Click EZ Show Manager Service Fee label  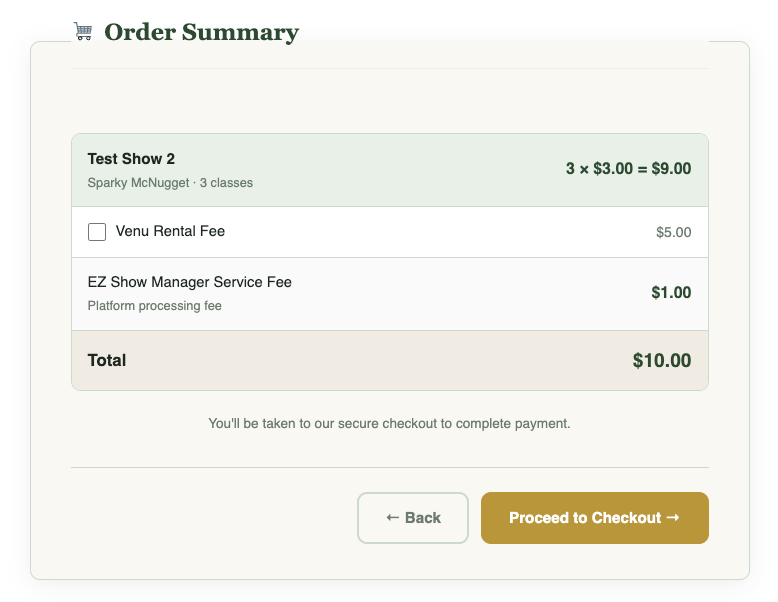tap(189, 282)
